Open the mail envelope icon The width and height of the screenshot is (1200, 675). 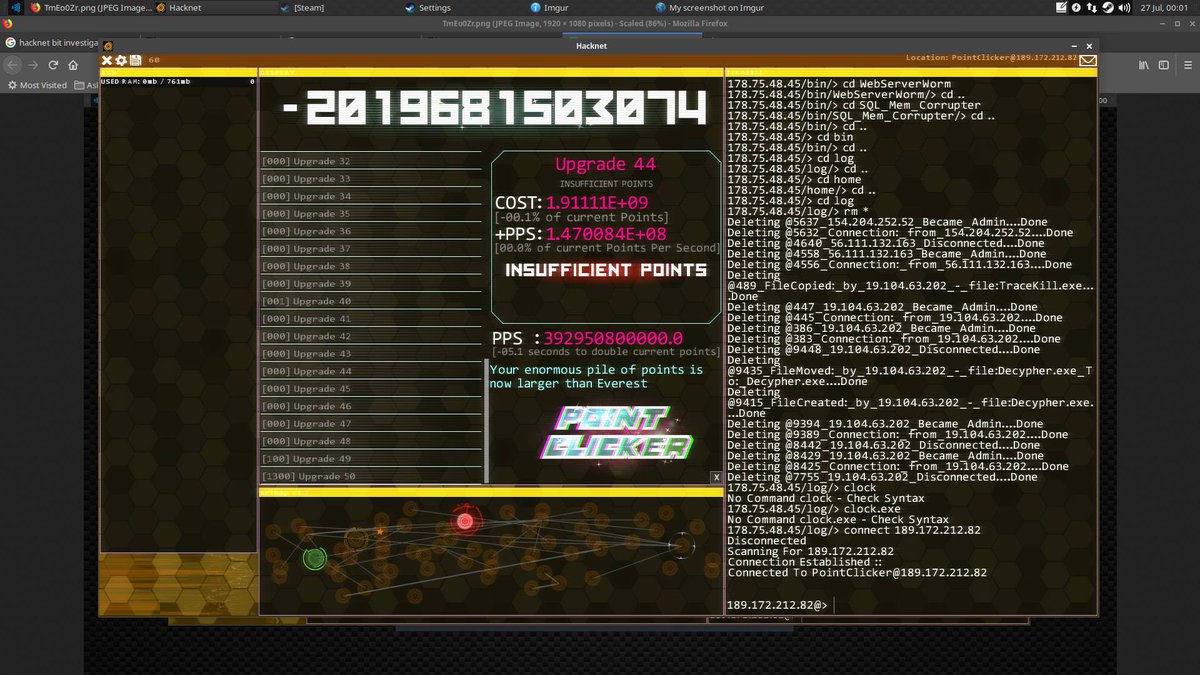coord(1087,59)
